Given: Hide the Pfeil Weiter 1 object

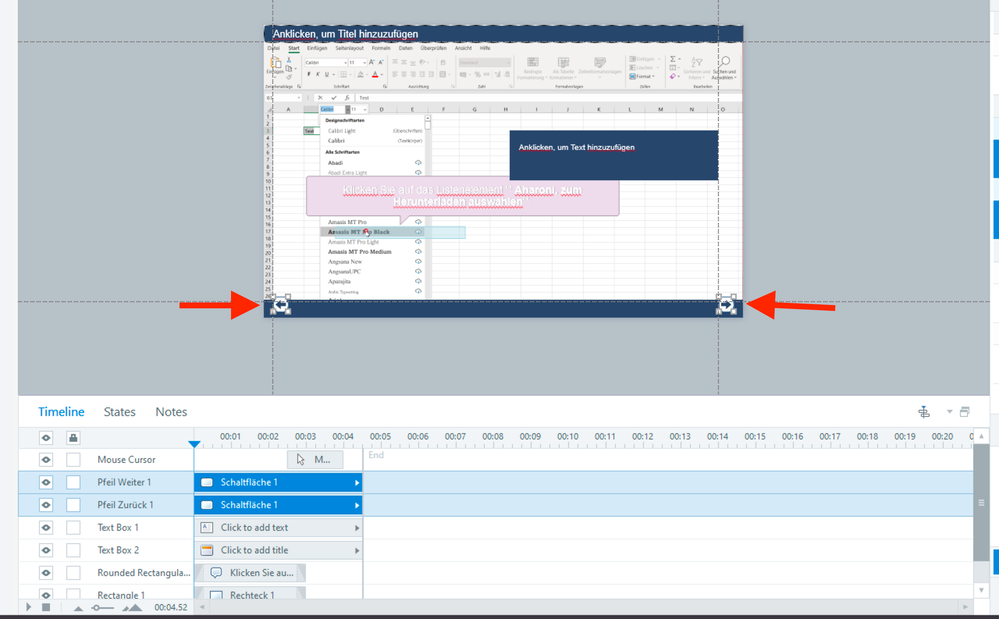Looking at the screenshot, I should click(x=46, y=483).
